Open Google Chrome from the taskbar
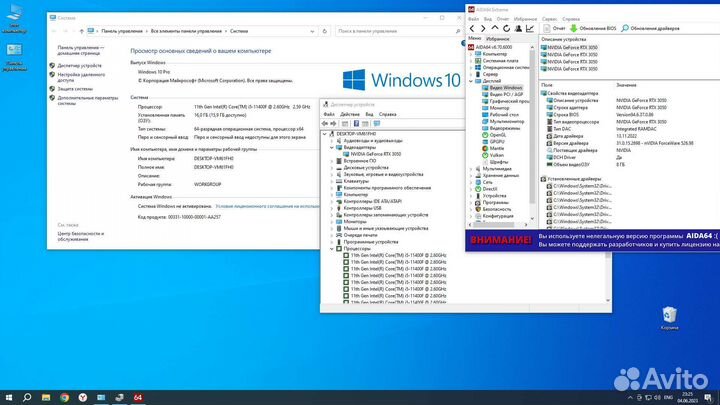Image resolution: width=720 pixels, height=405 pixels. [64, 398]
